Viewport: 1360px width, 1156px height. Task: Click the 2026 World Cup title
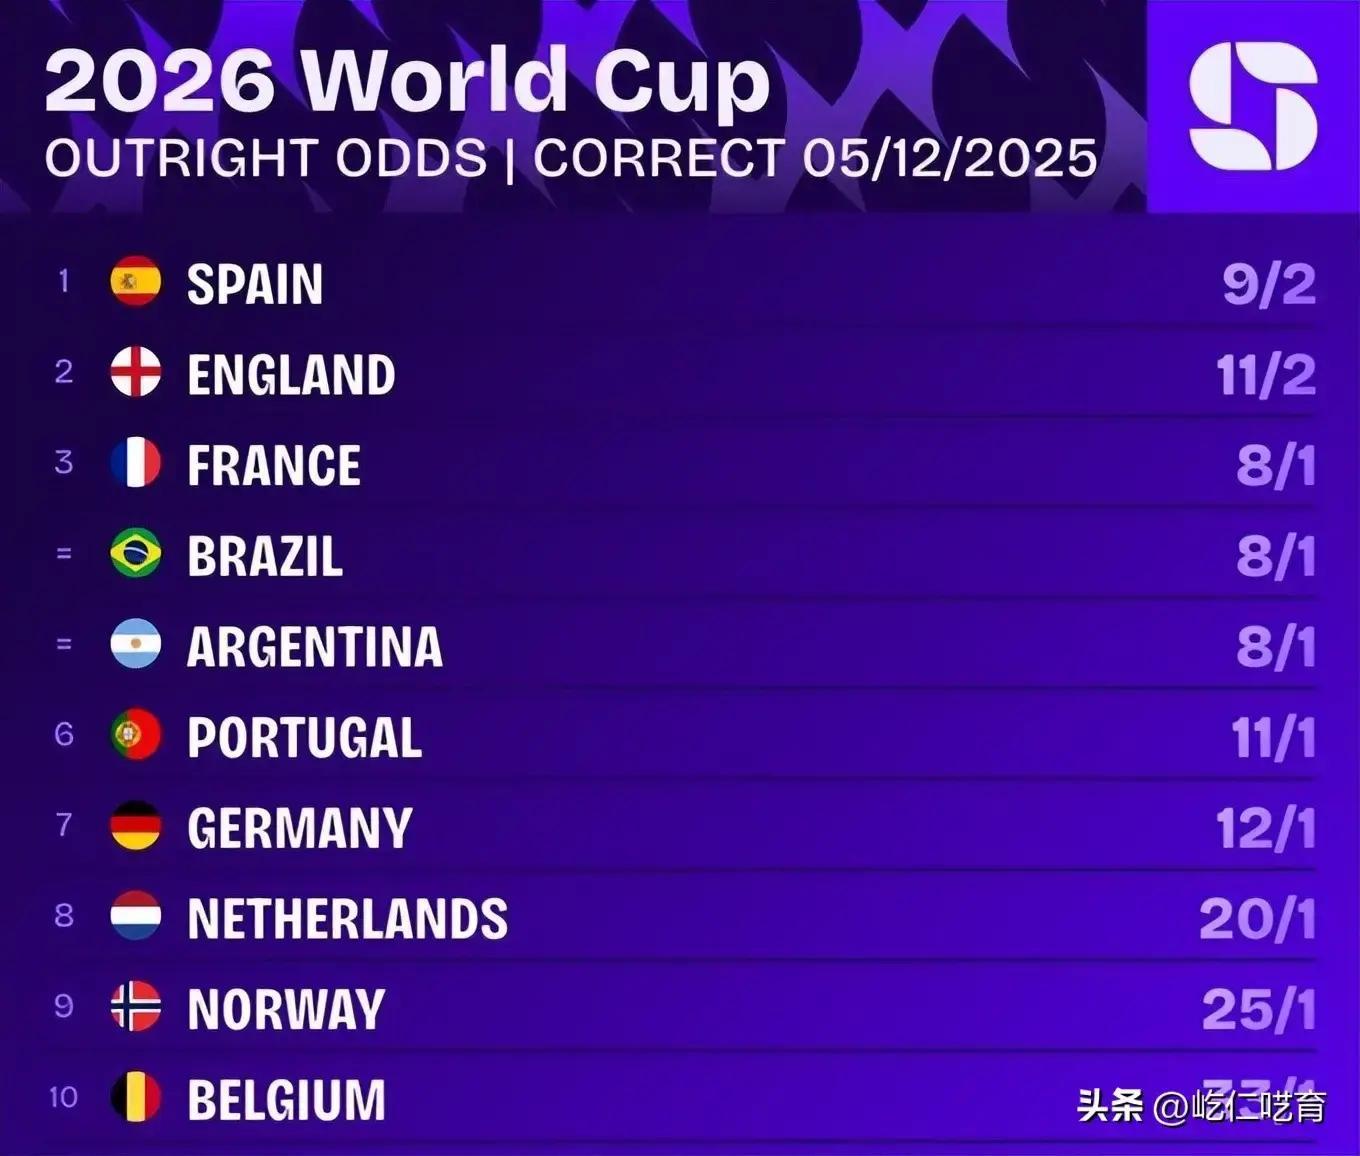point(408,80)
